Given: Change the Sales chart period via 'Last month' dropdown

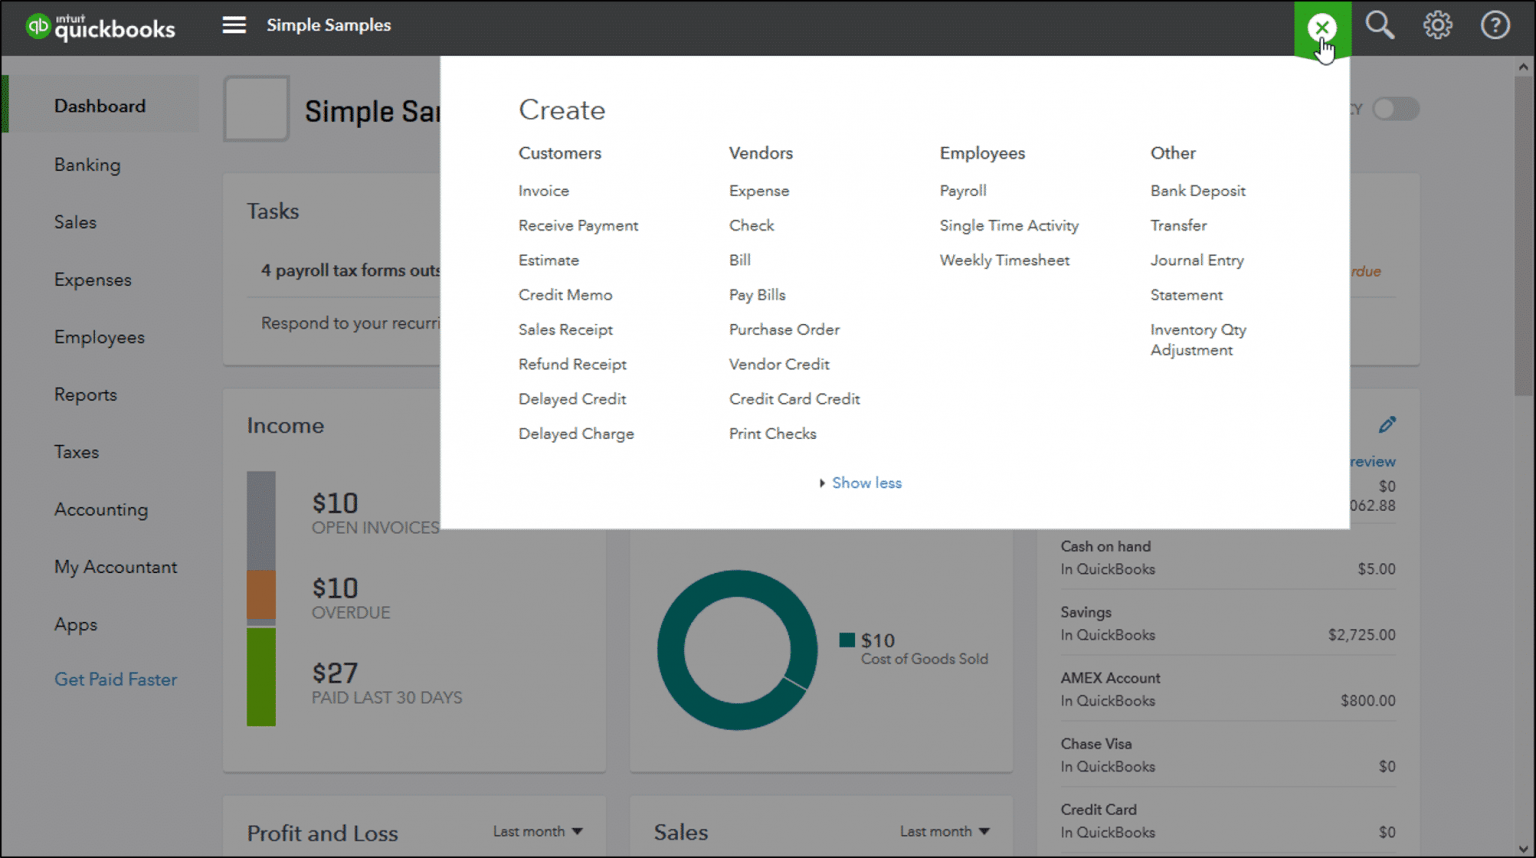Looking at the screenshot, I should 944,831.
